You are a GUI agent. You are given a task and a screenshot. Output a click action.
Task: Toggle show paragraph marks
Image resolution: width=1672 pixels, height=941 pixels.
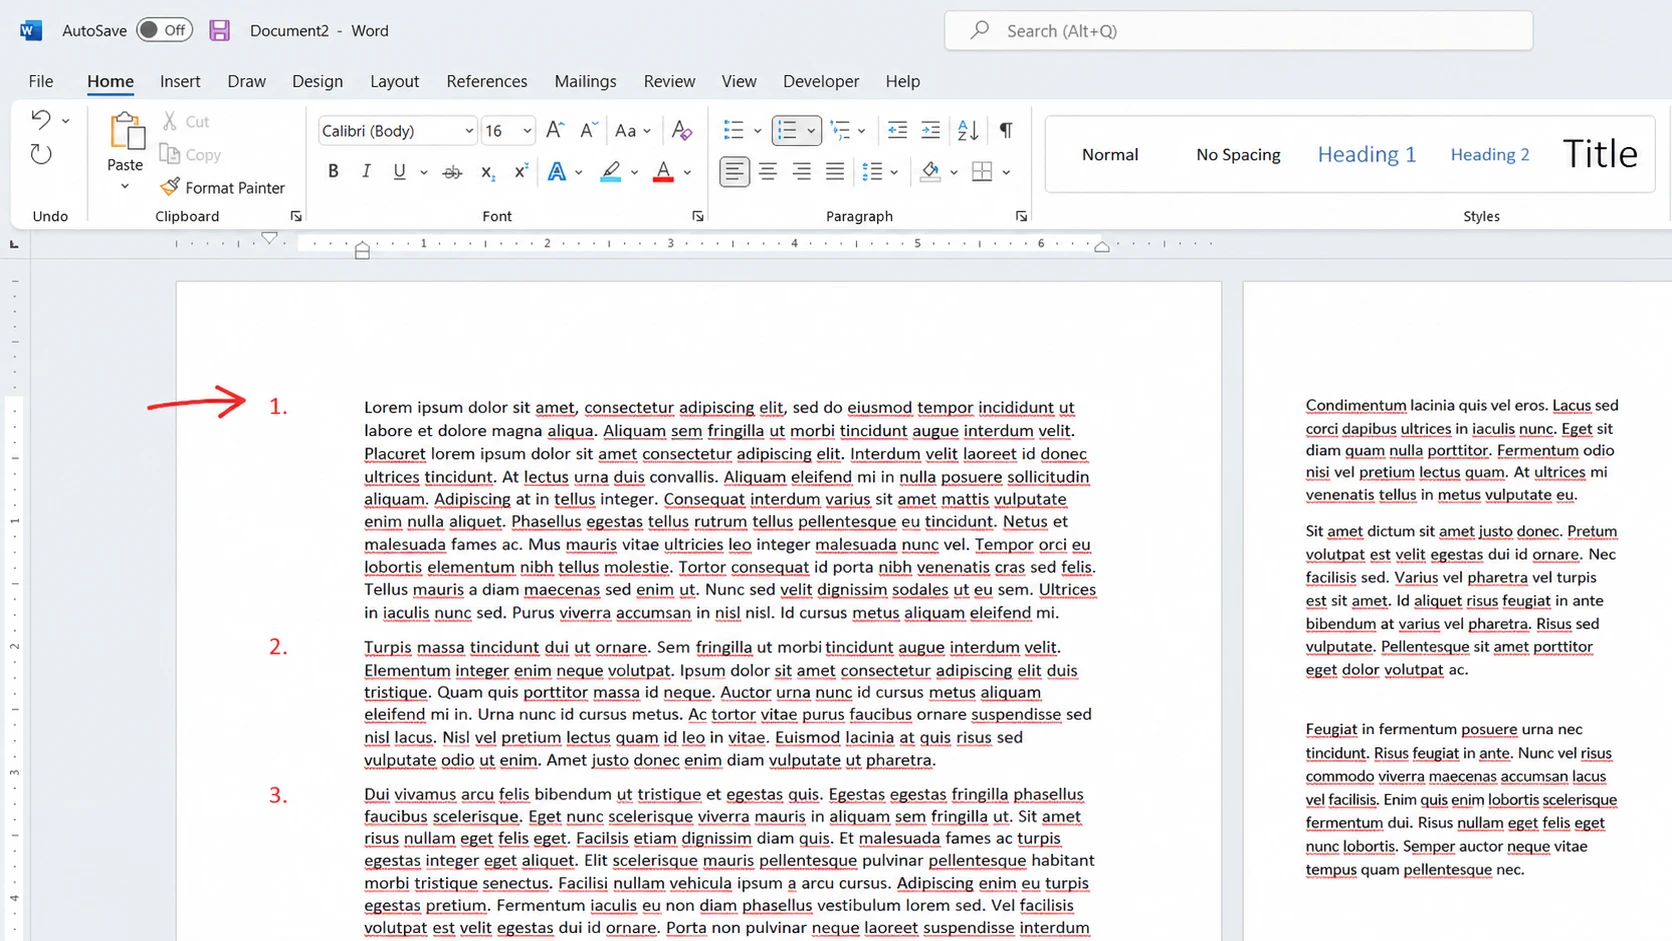click(1006, 130)
